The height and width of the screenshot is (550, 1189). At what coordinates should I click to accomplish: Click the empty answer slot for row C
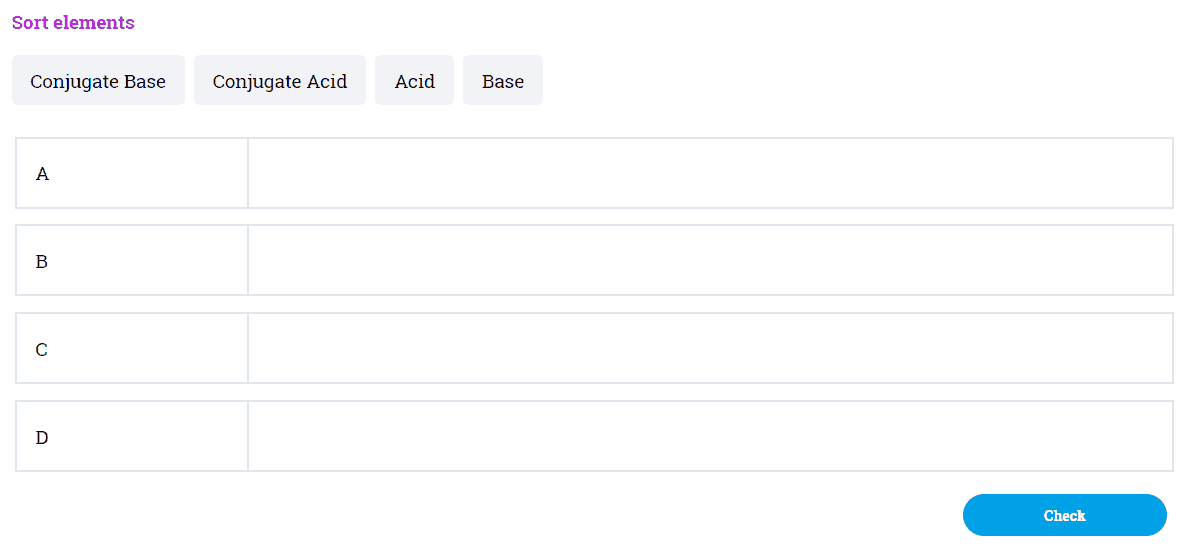(710, 349)
